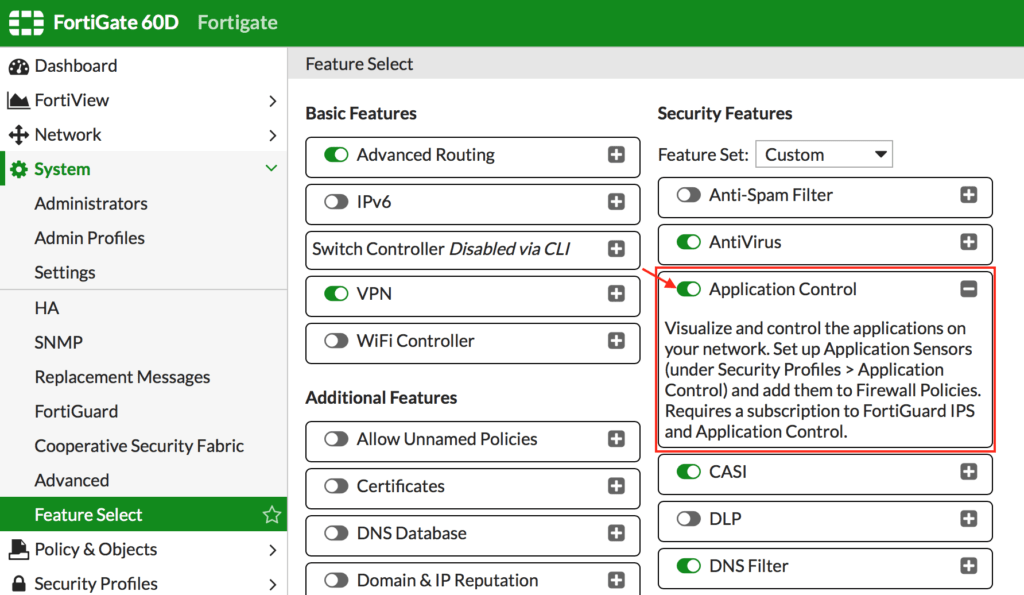Expand the AntiVirus feature details
The height and width of the screenshot is (595, 1024).
coord(968,242)
